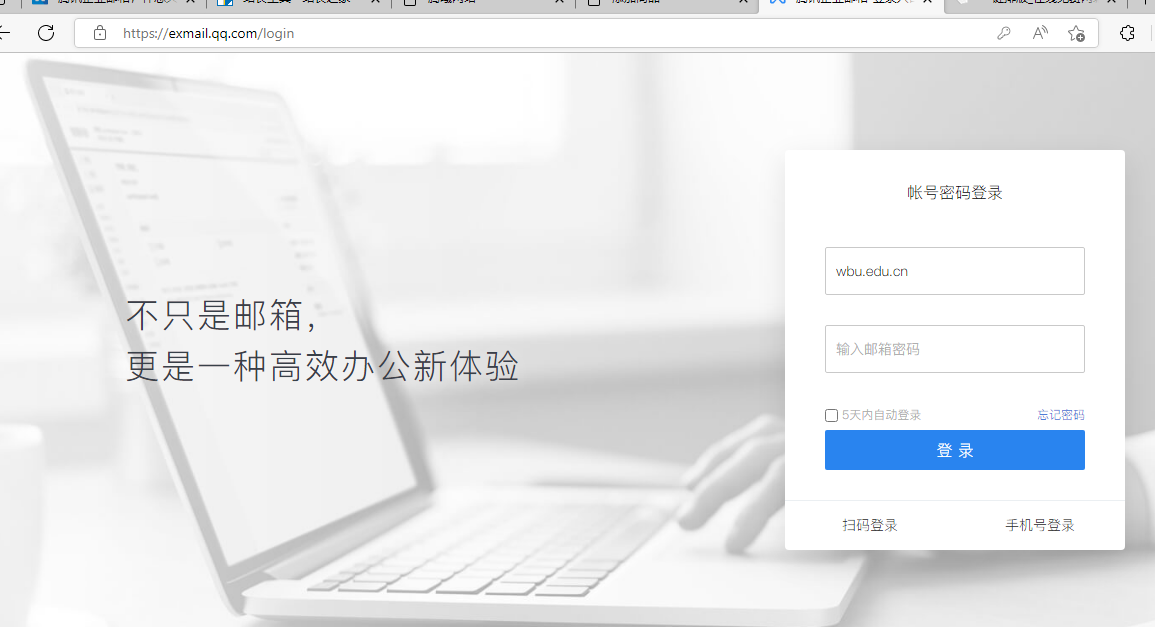
Task: Add this page to favorites
Action: coord(1075,33)
